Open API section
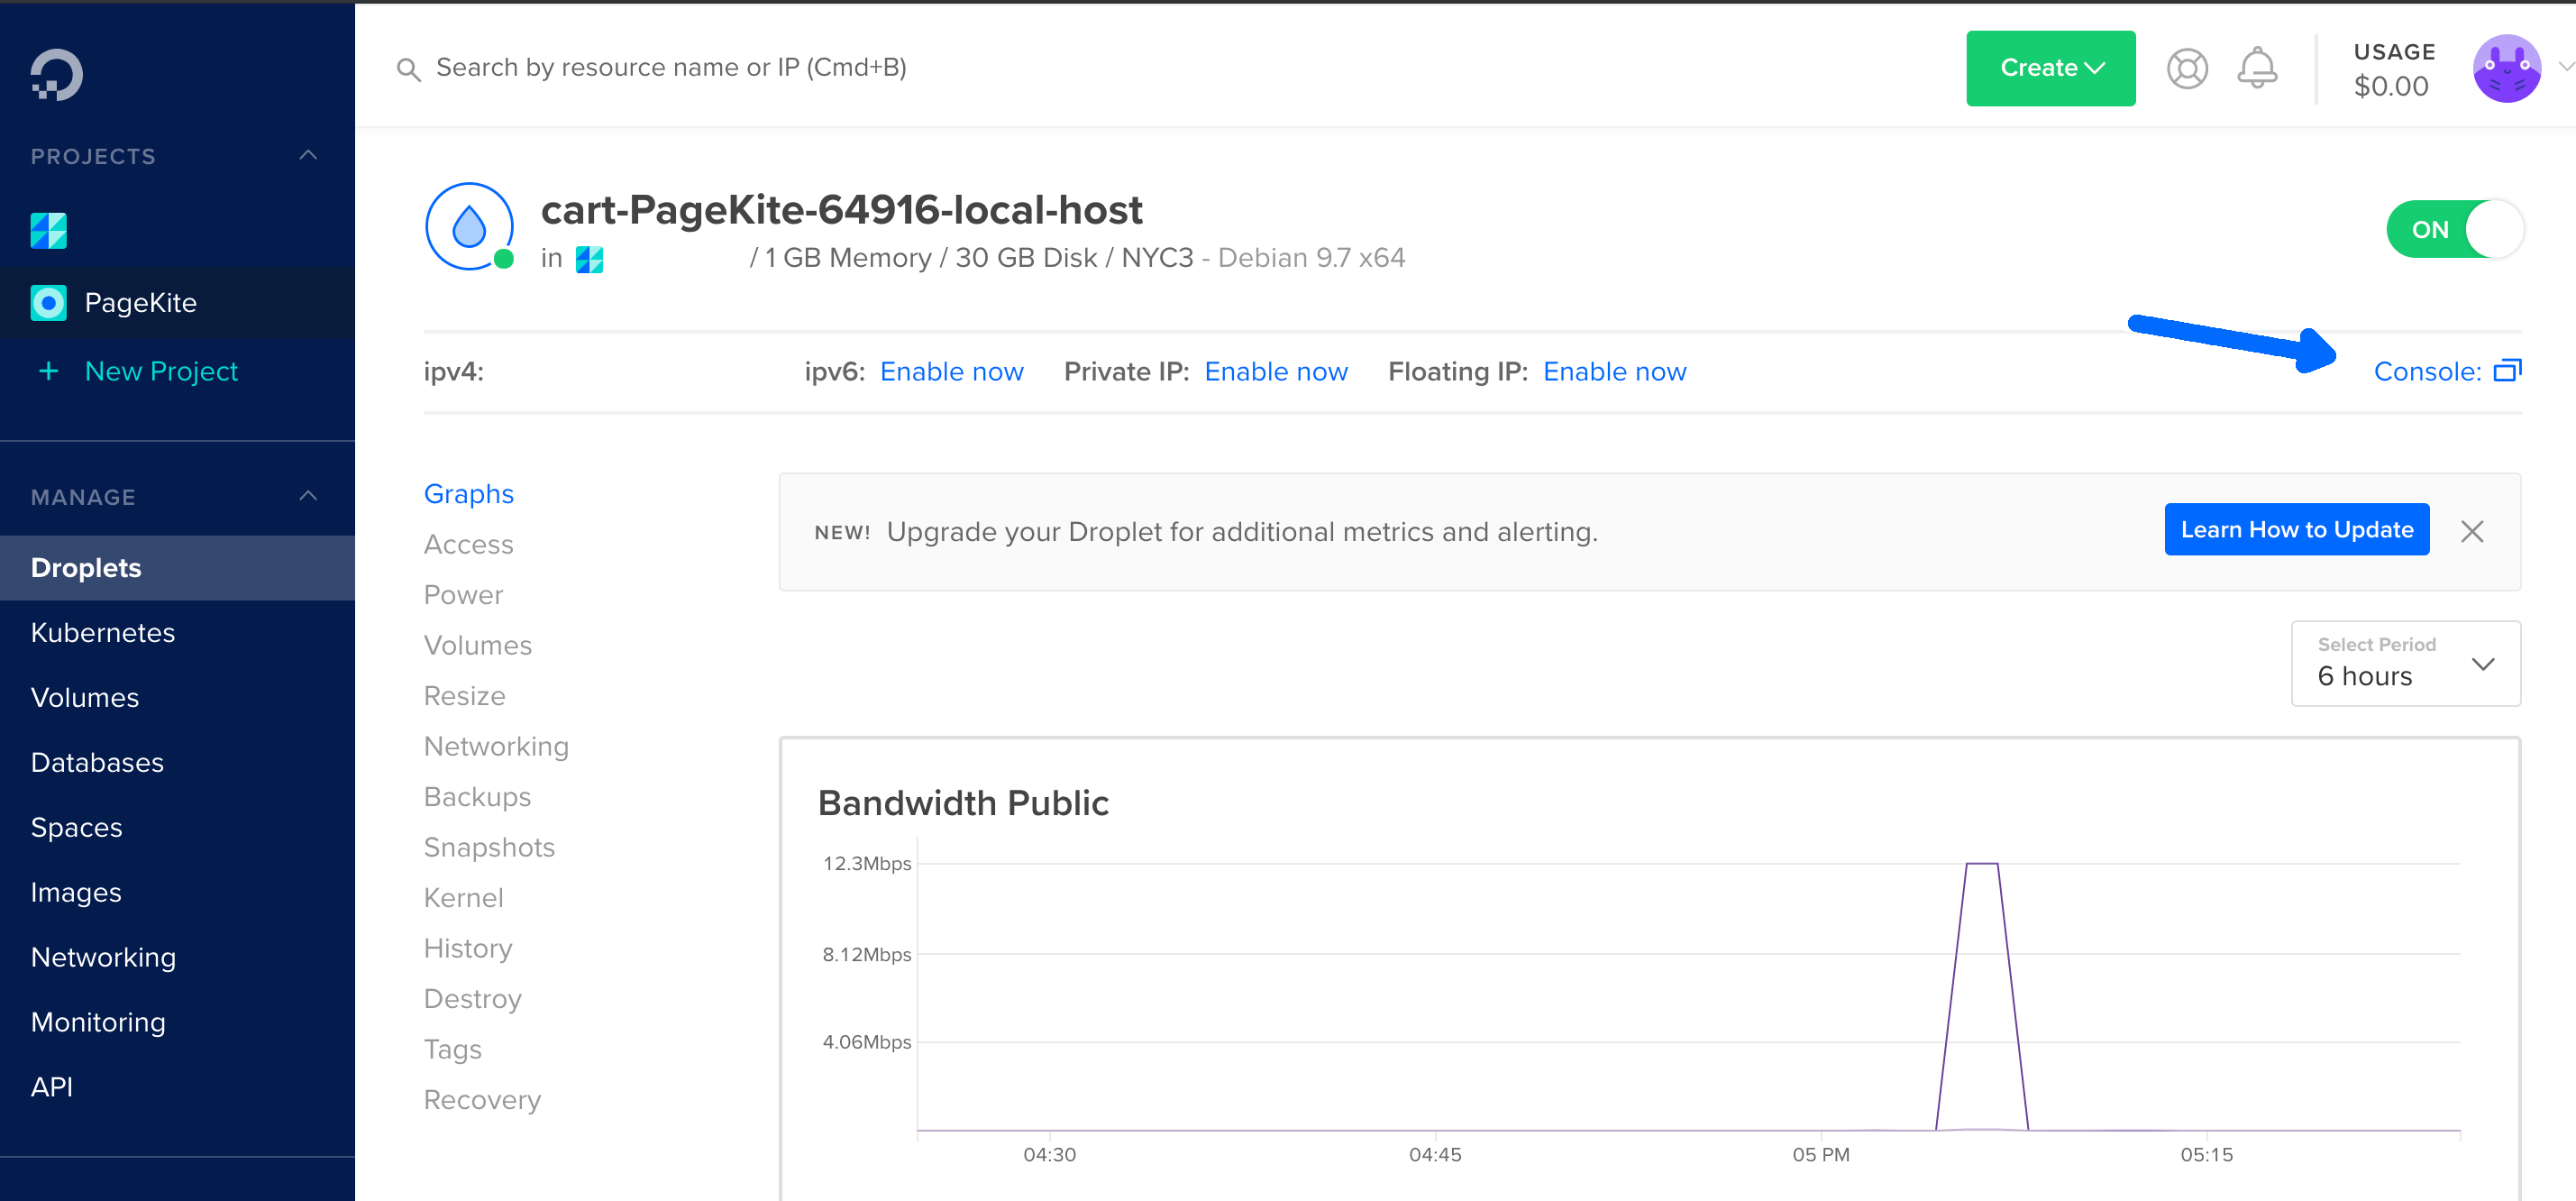This screenshot has height=1201, width=2576. [x=51, y=1087]
